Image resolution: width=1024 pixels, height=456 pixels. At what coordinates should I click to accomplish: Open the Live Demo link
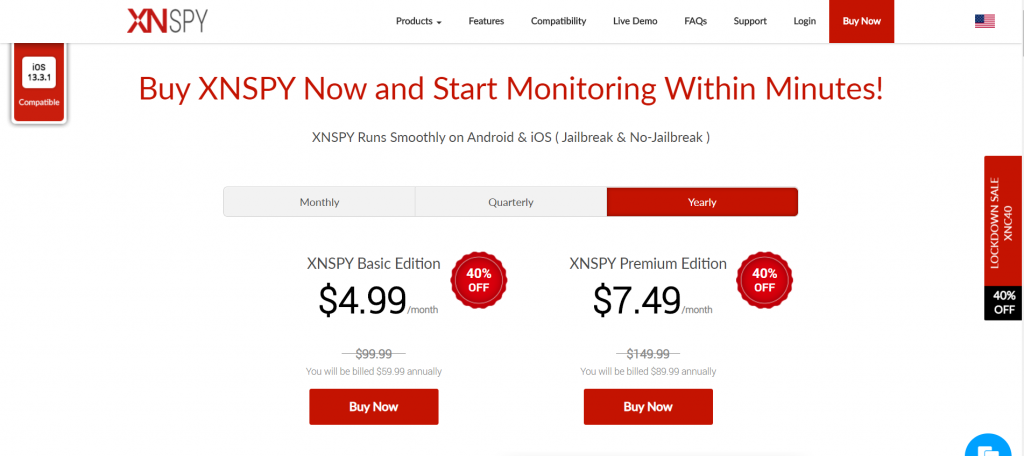coord(635,21)
